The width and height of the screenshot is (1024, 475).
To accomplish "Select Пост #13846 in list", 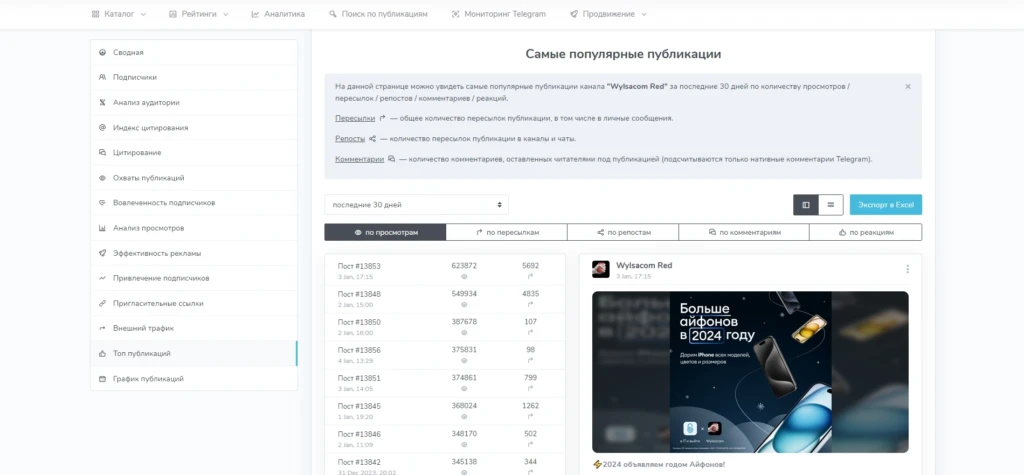I will 445,439.
